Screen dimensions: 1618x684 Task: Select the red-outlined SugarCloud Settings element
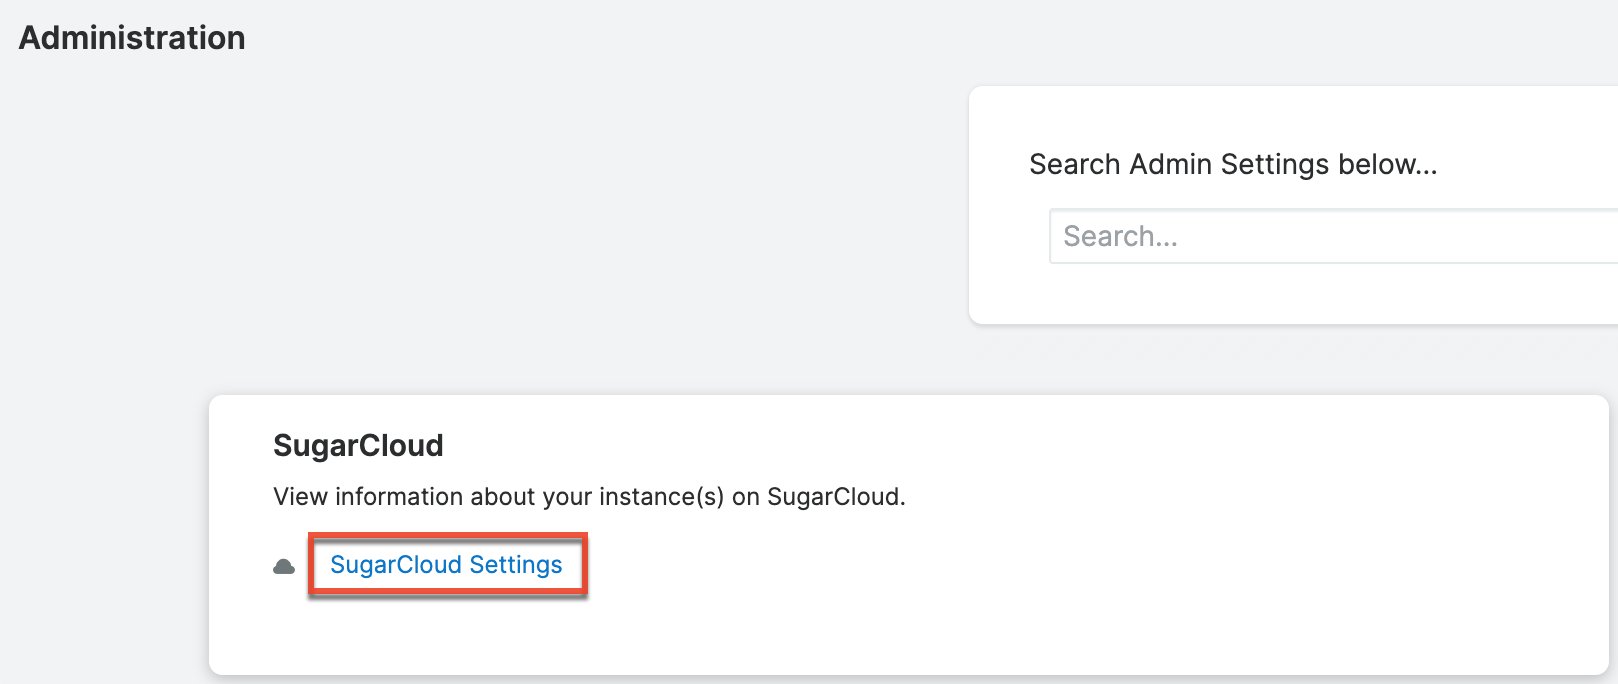click(x=447, y=564)
